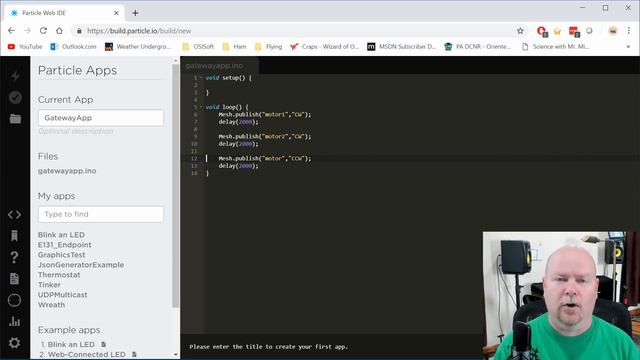
Task: Open the Help question mark icon
Action: [14, 257]
